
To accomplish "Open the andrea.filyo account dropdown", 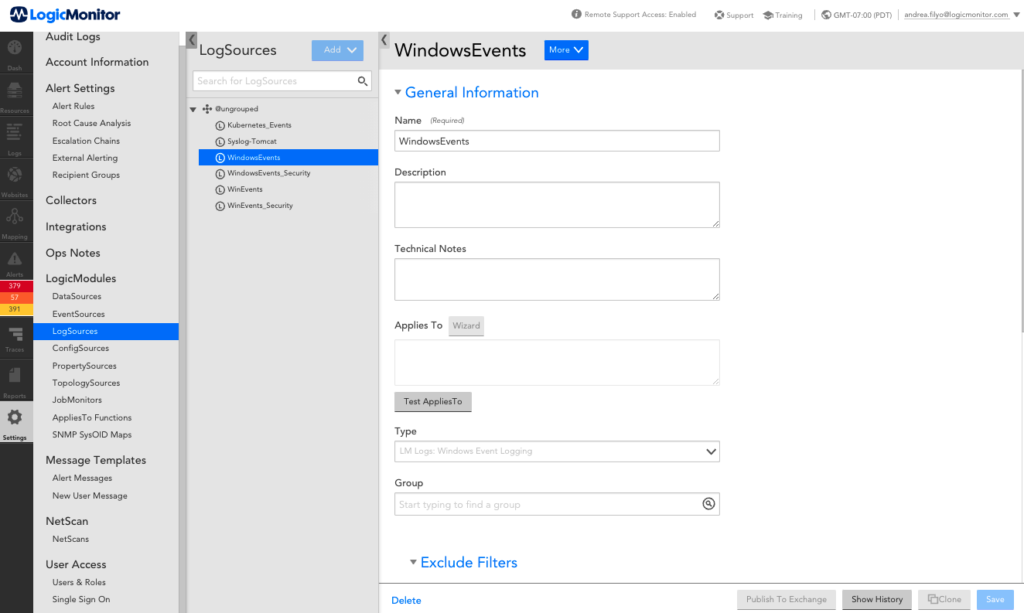I will point(961,14).
